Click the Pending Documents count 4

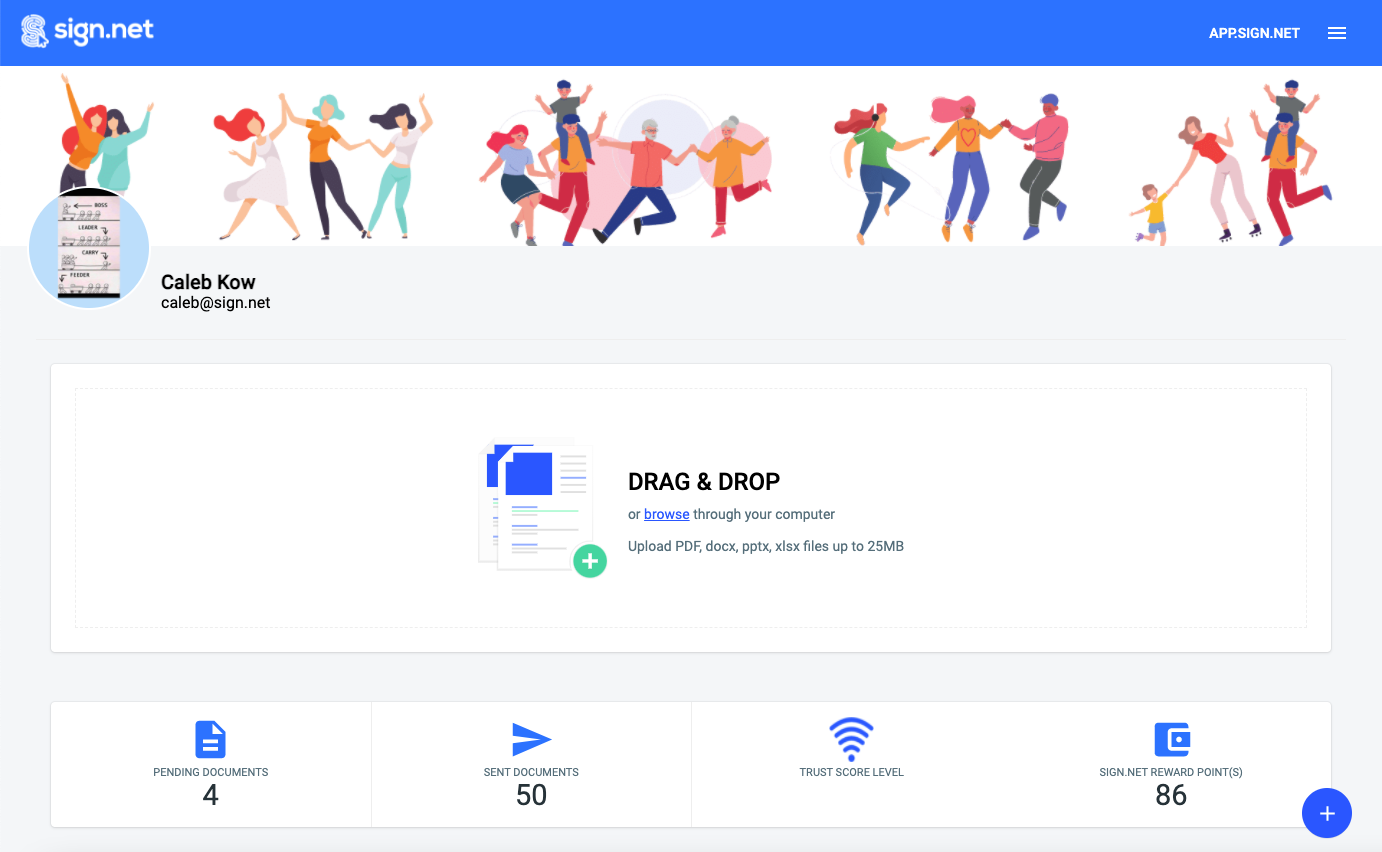[x=210, y=795]
